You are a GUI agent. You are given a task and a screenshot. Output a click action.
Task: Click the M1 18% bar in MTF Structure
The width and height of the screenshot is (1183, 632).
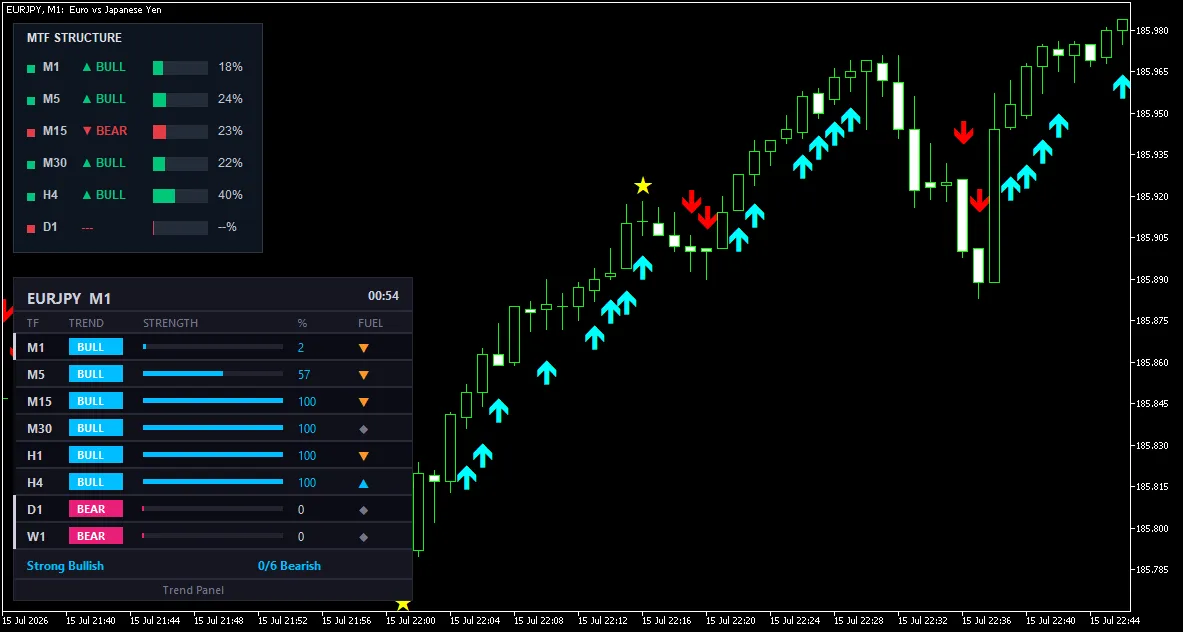tap(180, 68)
